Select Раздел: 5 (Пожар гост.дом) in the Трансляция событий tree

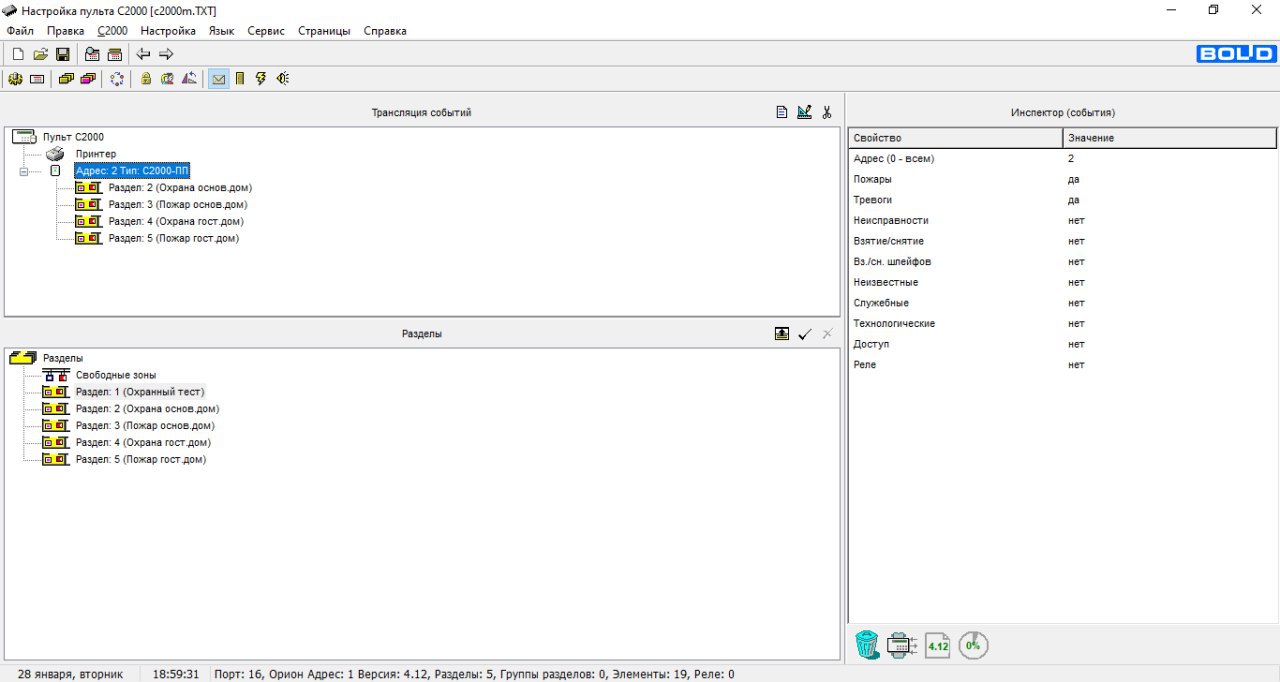coord(174,239)
